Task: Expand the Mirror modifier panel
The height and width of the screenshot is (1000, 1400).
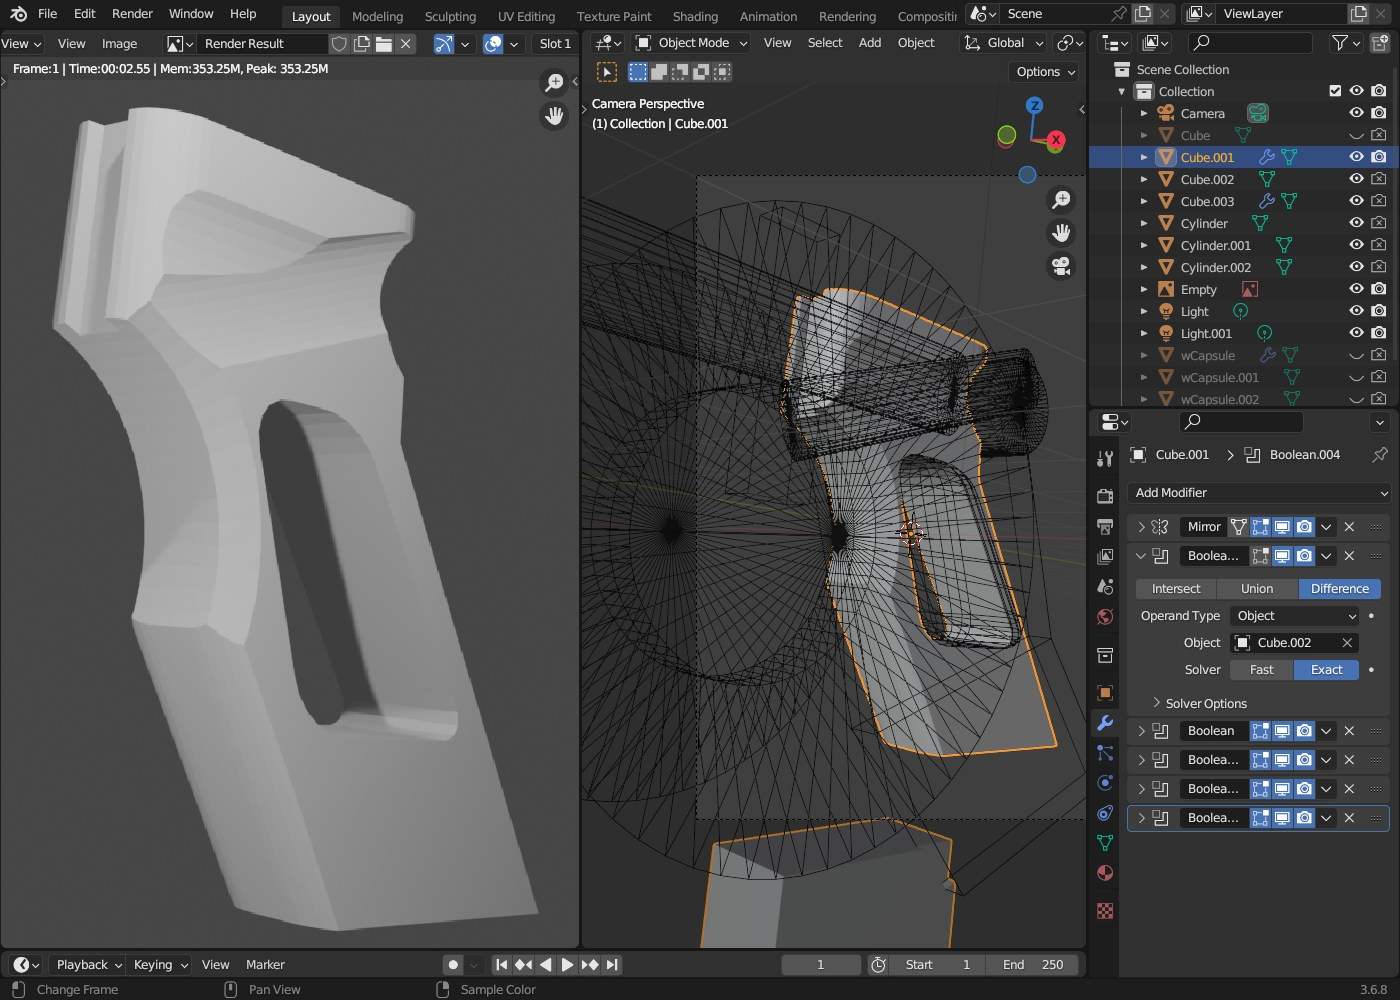Action: pyautogui.click(x=1141, y=526)
